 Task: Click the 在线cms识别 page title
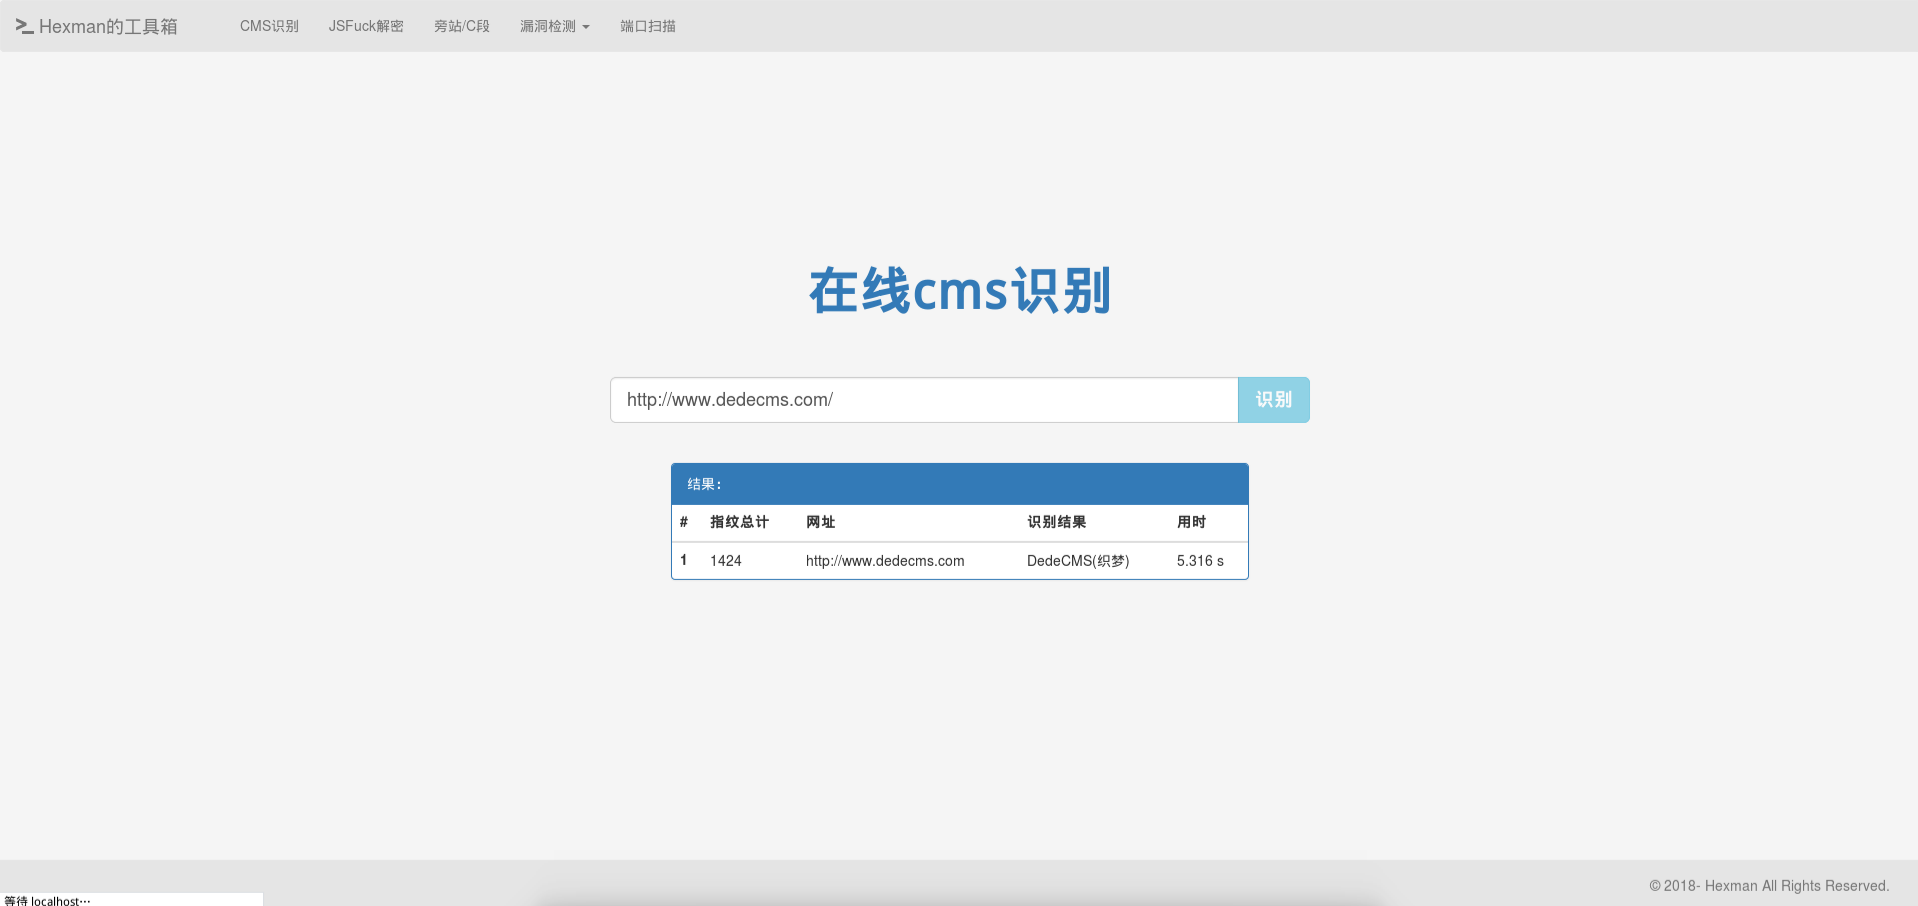[958, 291]
